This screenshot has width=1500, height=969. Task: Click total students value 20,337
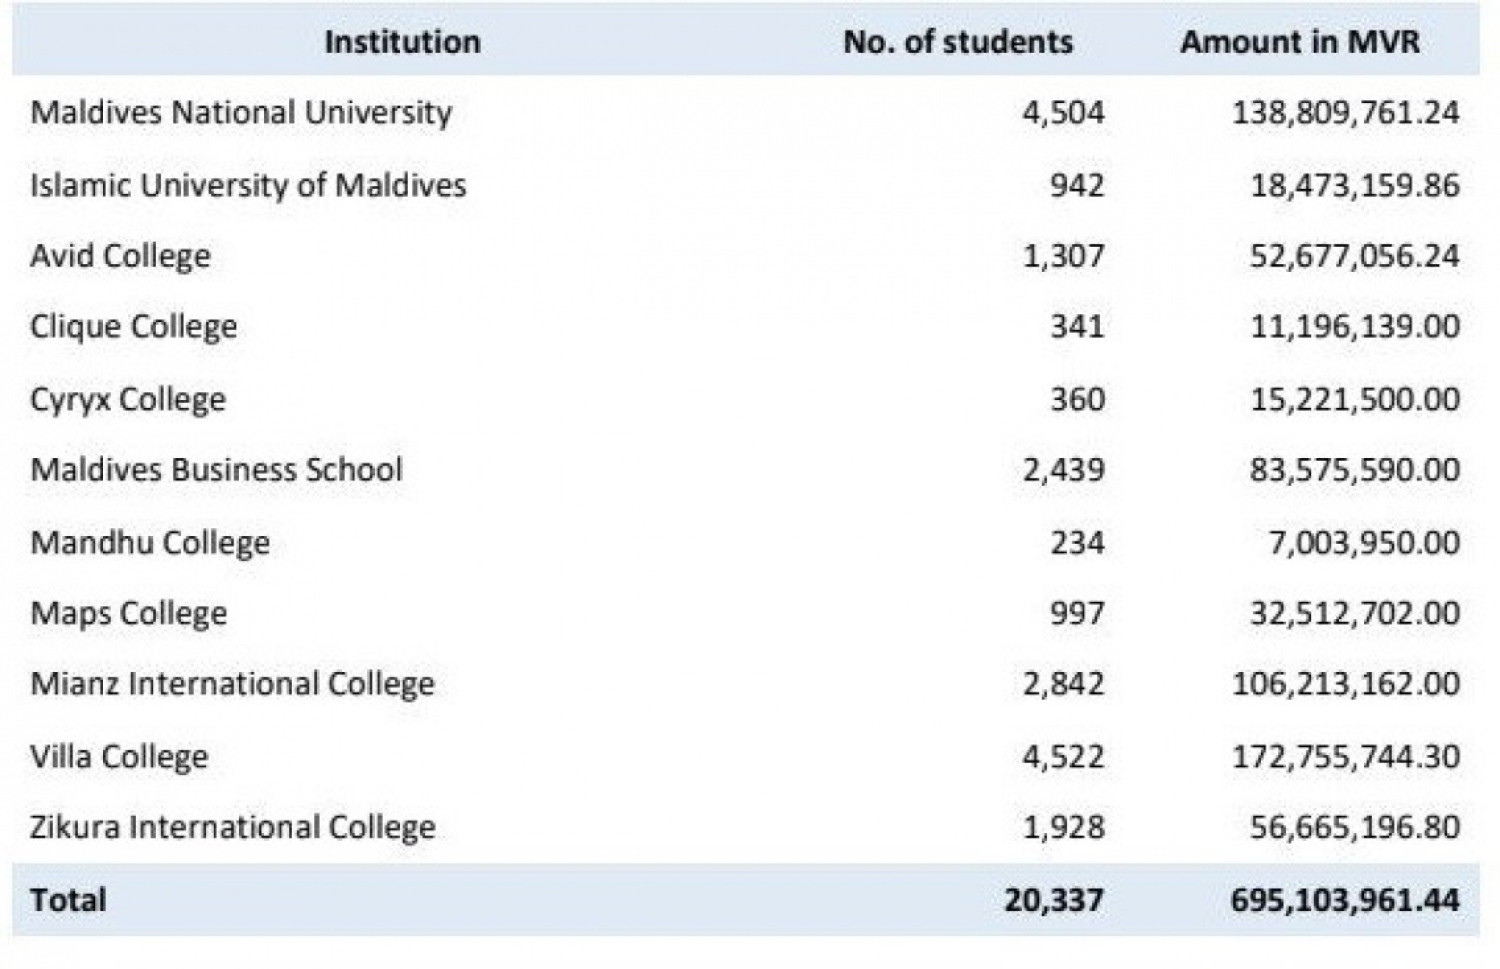[x=1054, y=900]
